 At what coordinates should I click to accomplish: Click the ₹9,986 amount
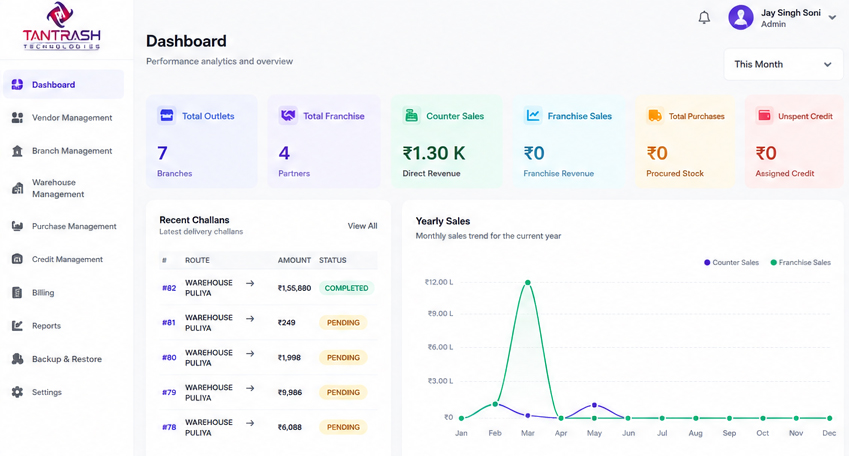290,392
